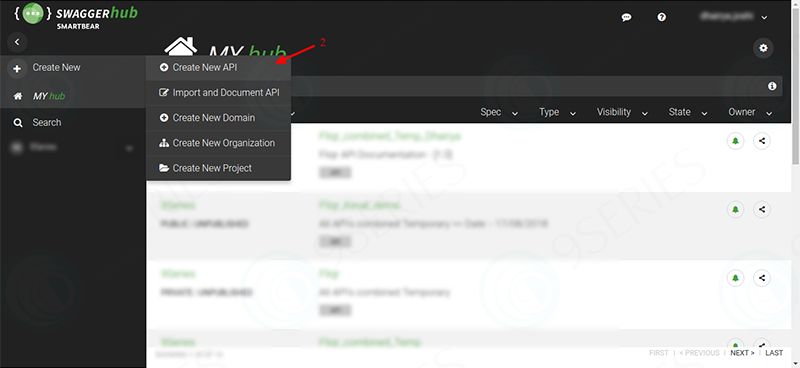This screenshot has height=368, width=800.
Task: Open the Visibility filter dropdown
Action: pyautogui.click(x=622, y=112)
